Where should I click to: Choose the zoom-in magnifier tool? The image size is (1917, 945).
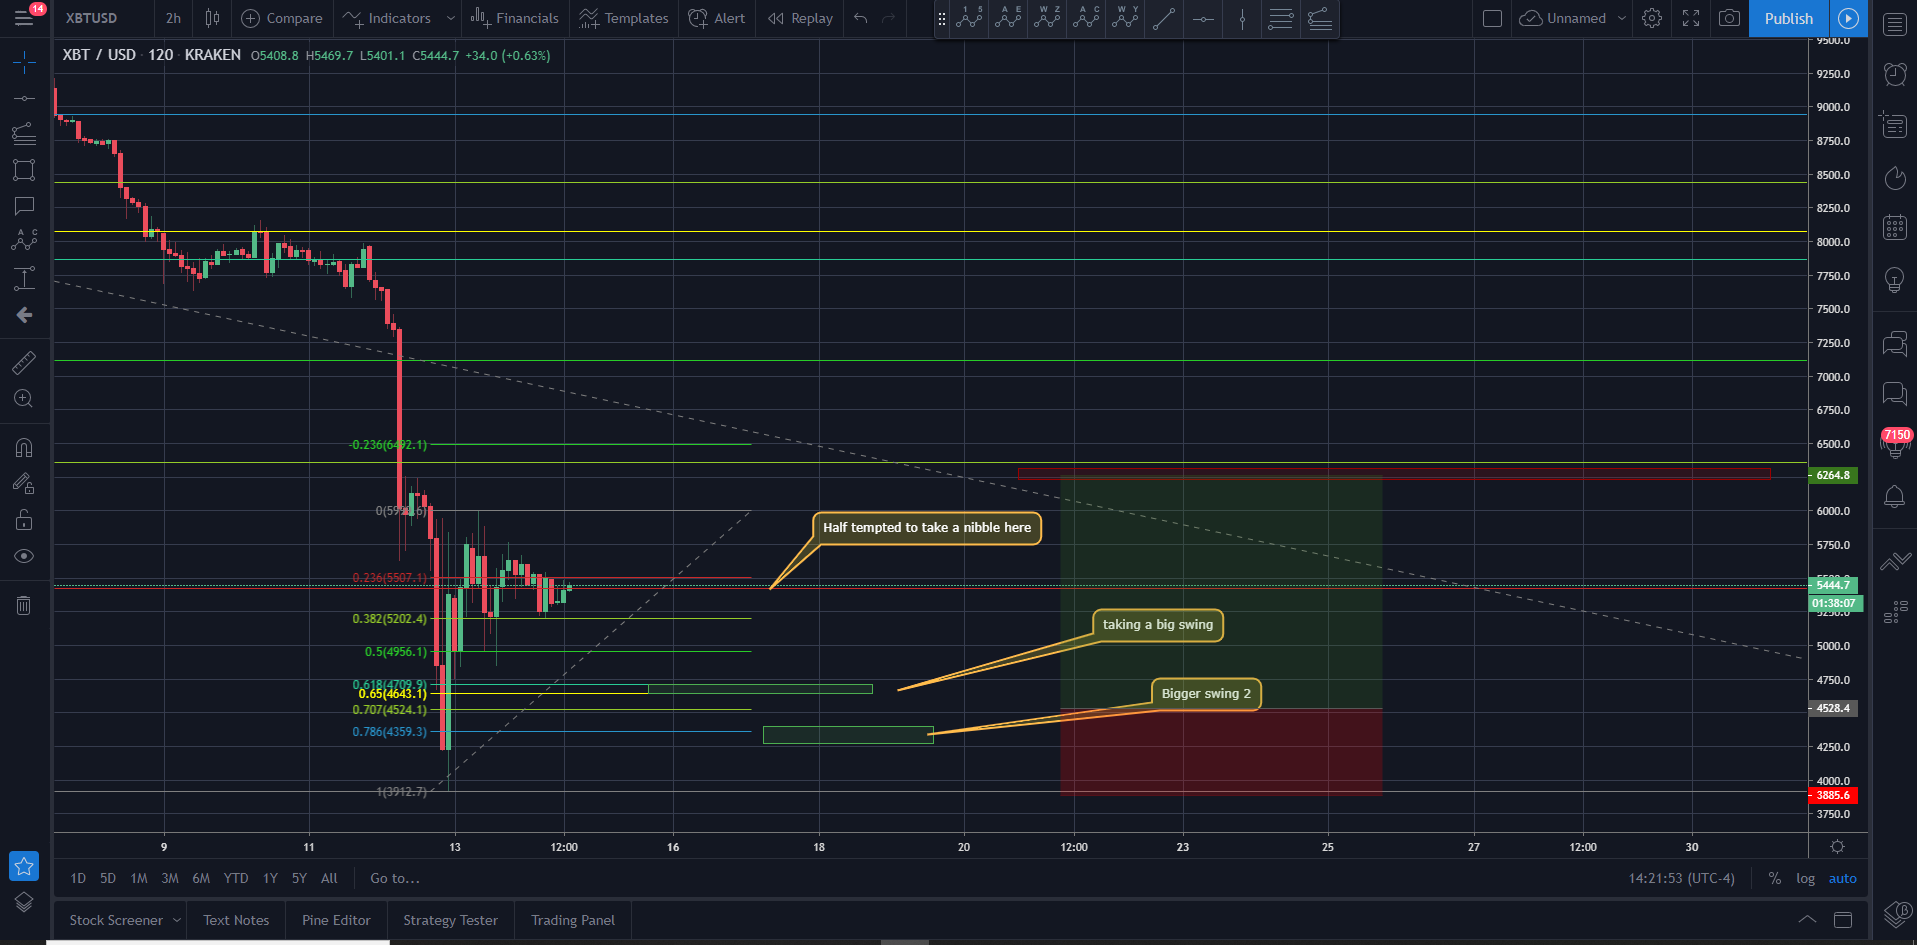(24, 399)
